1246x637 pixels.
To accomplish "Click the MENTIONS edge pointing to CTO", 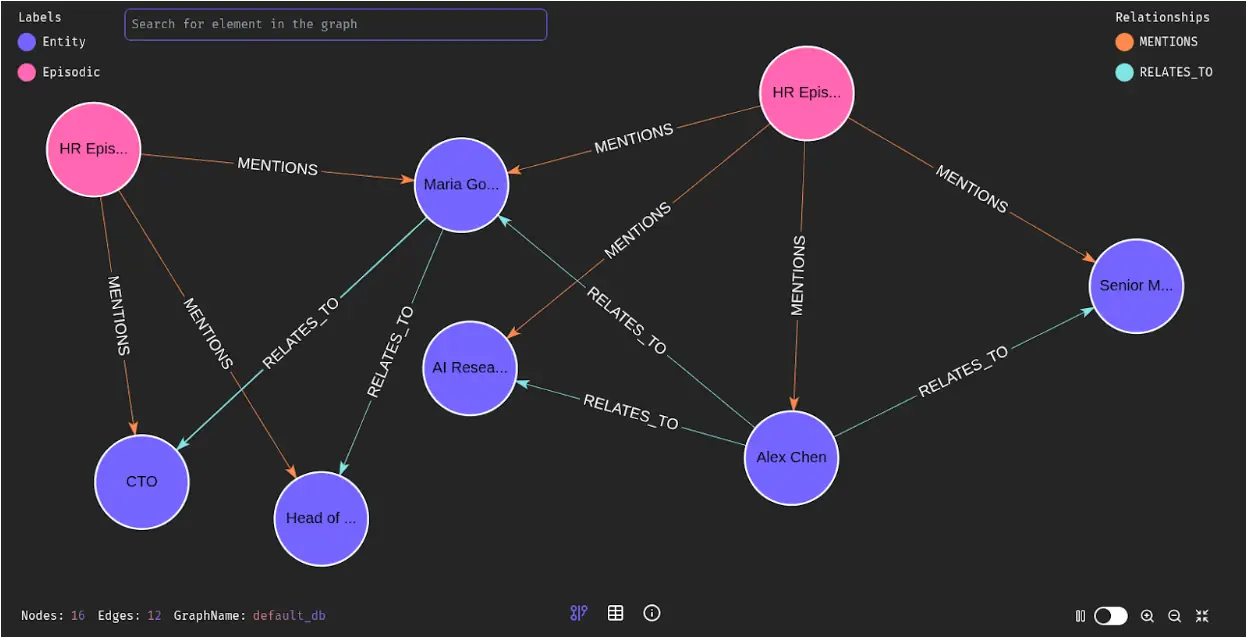I will click(118, 316).
